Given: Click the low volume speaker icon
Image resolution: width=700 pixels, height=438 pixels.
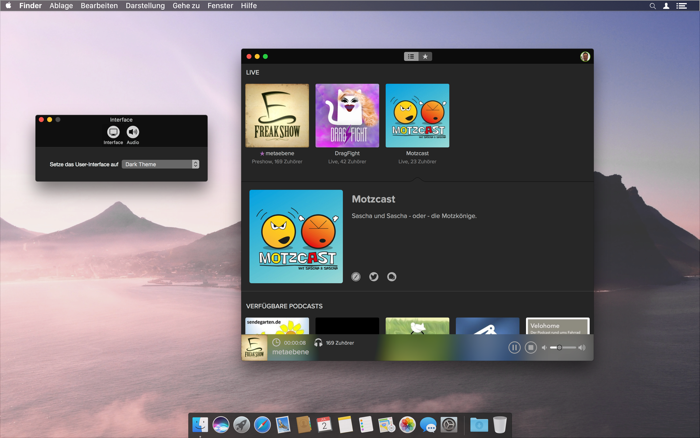Looking at the screenshot, I should [x=544, y=347].
